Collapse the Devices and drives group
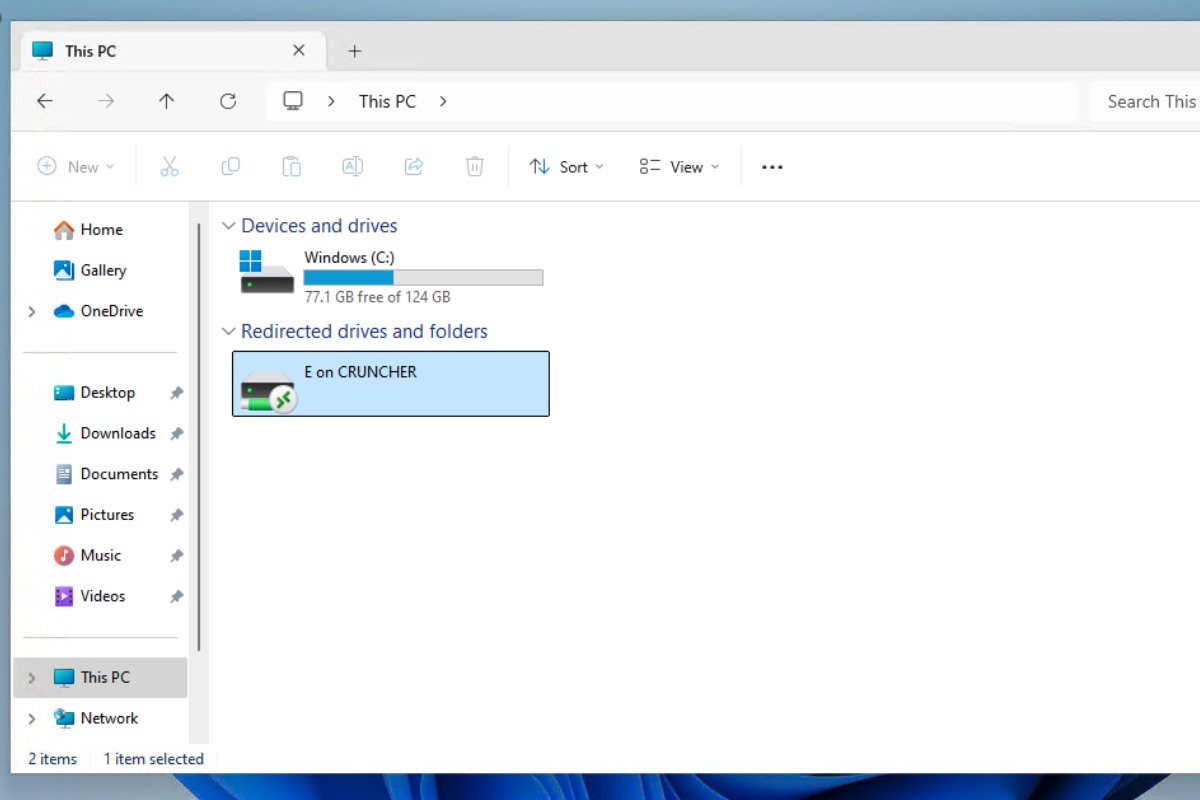The height and width of the screenshot is (800, 1200). click(x=229, y=226)
